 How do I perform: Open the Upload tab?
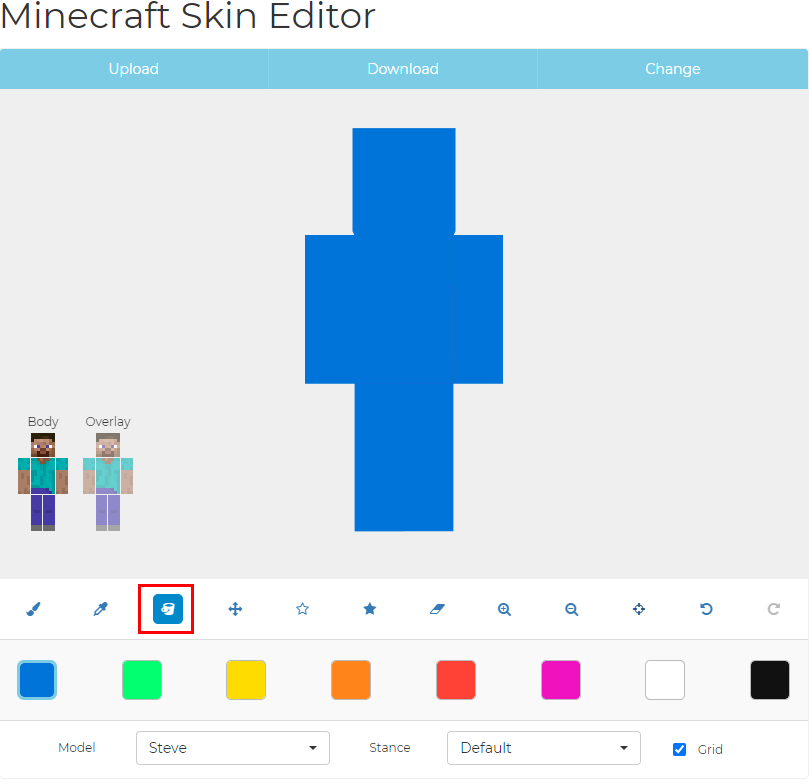(x=134, y=69)
